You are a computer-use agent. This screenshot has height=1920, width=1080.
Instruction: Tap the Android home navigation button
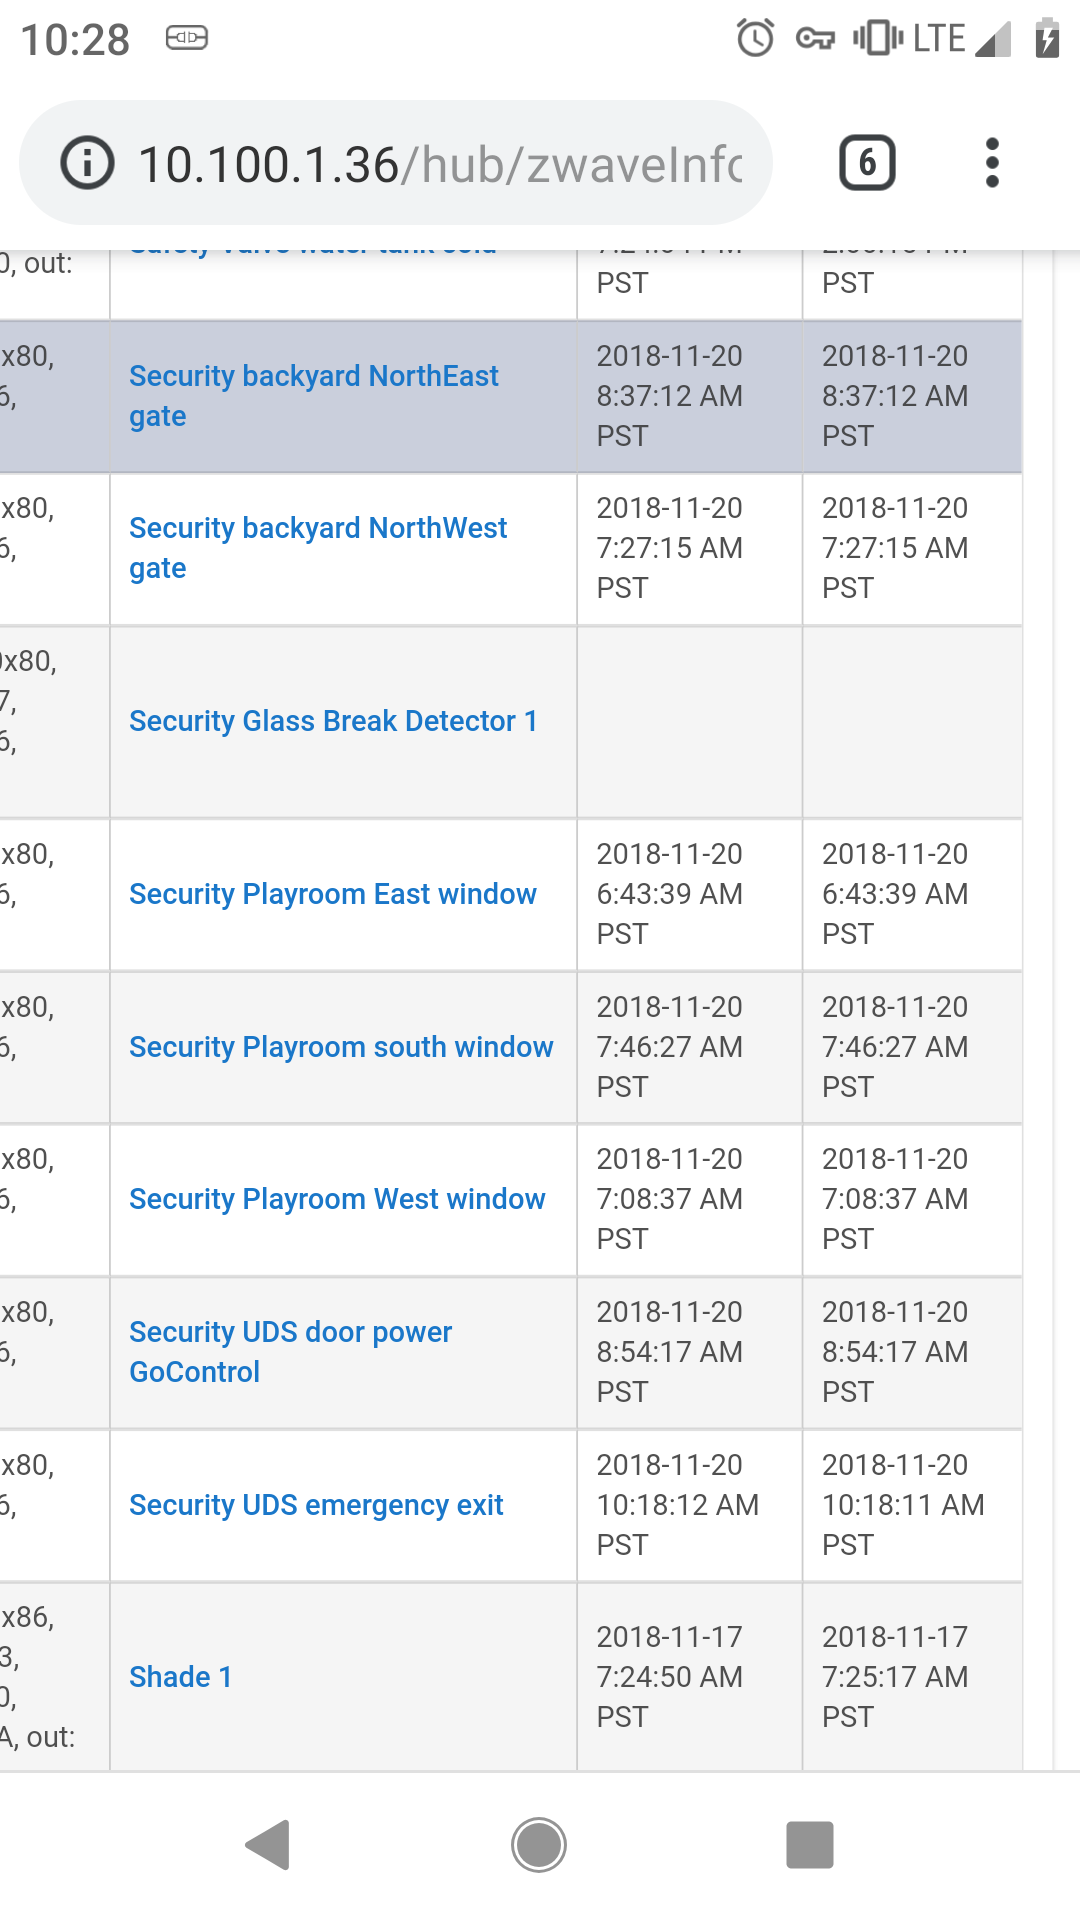[x=539, y=1845]
